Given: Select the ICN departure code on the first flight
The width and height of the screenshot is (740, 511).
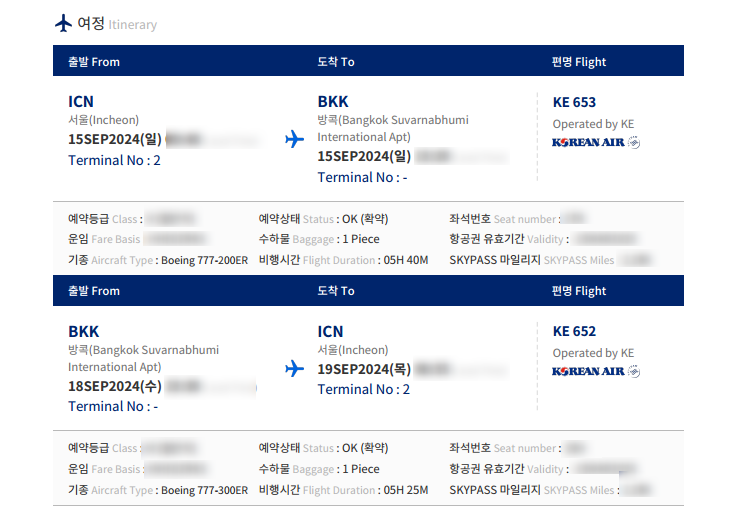Looking at the screenshot, I should coord(81,102).
